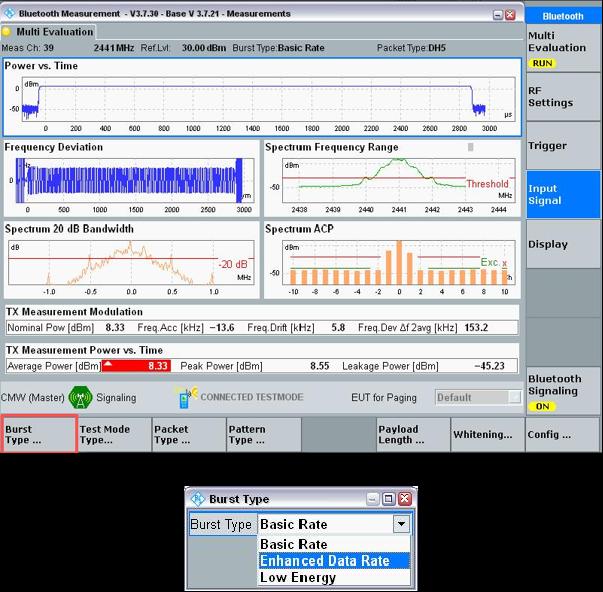Click the Burst Type label in dialog
Viewport: 603px width, 592px height.
(x=221, y=524)
